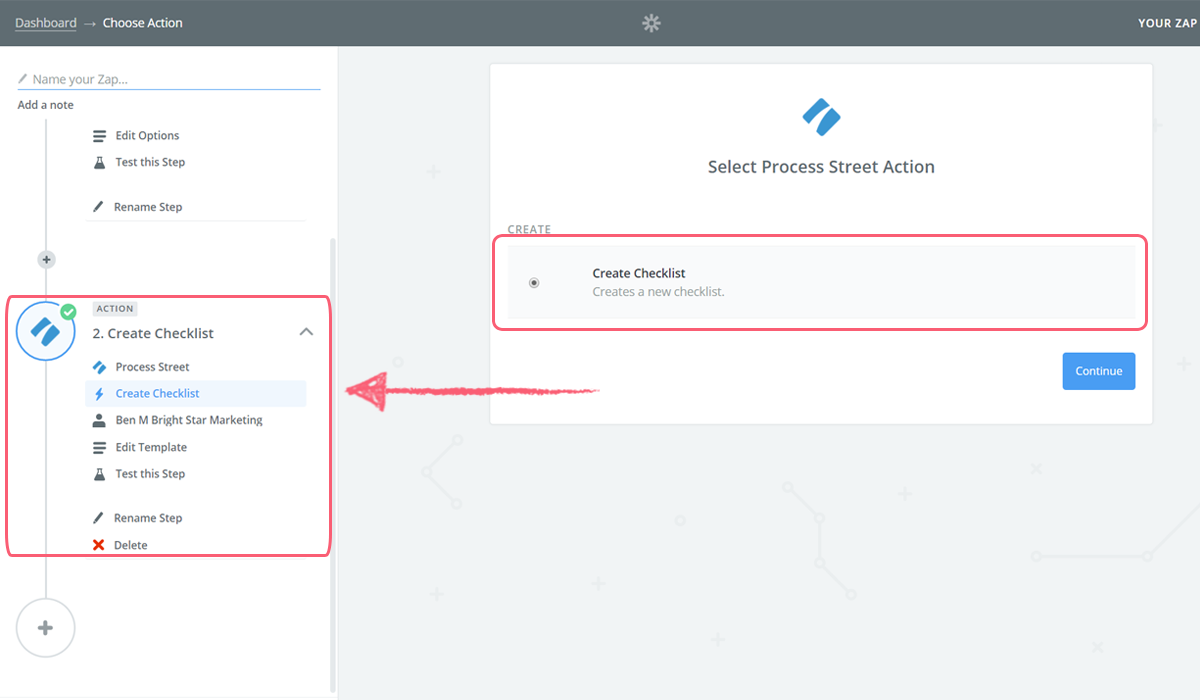This screenshot has height=700, width=1200.
Task: Click the account person icon
Action: (99, 420)
